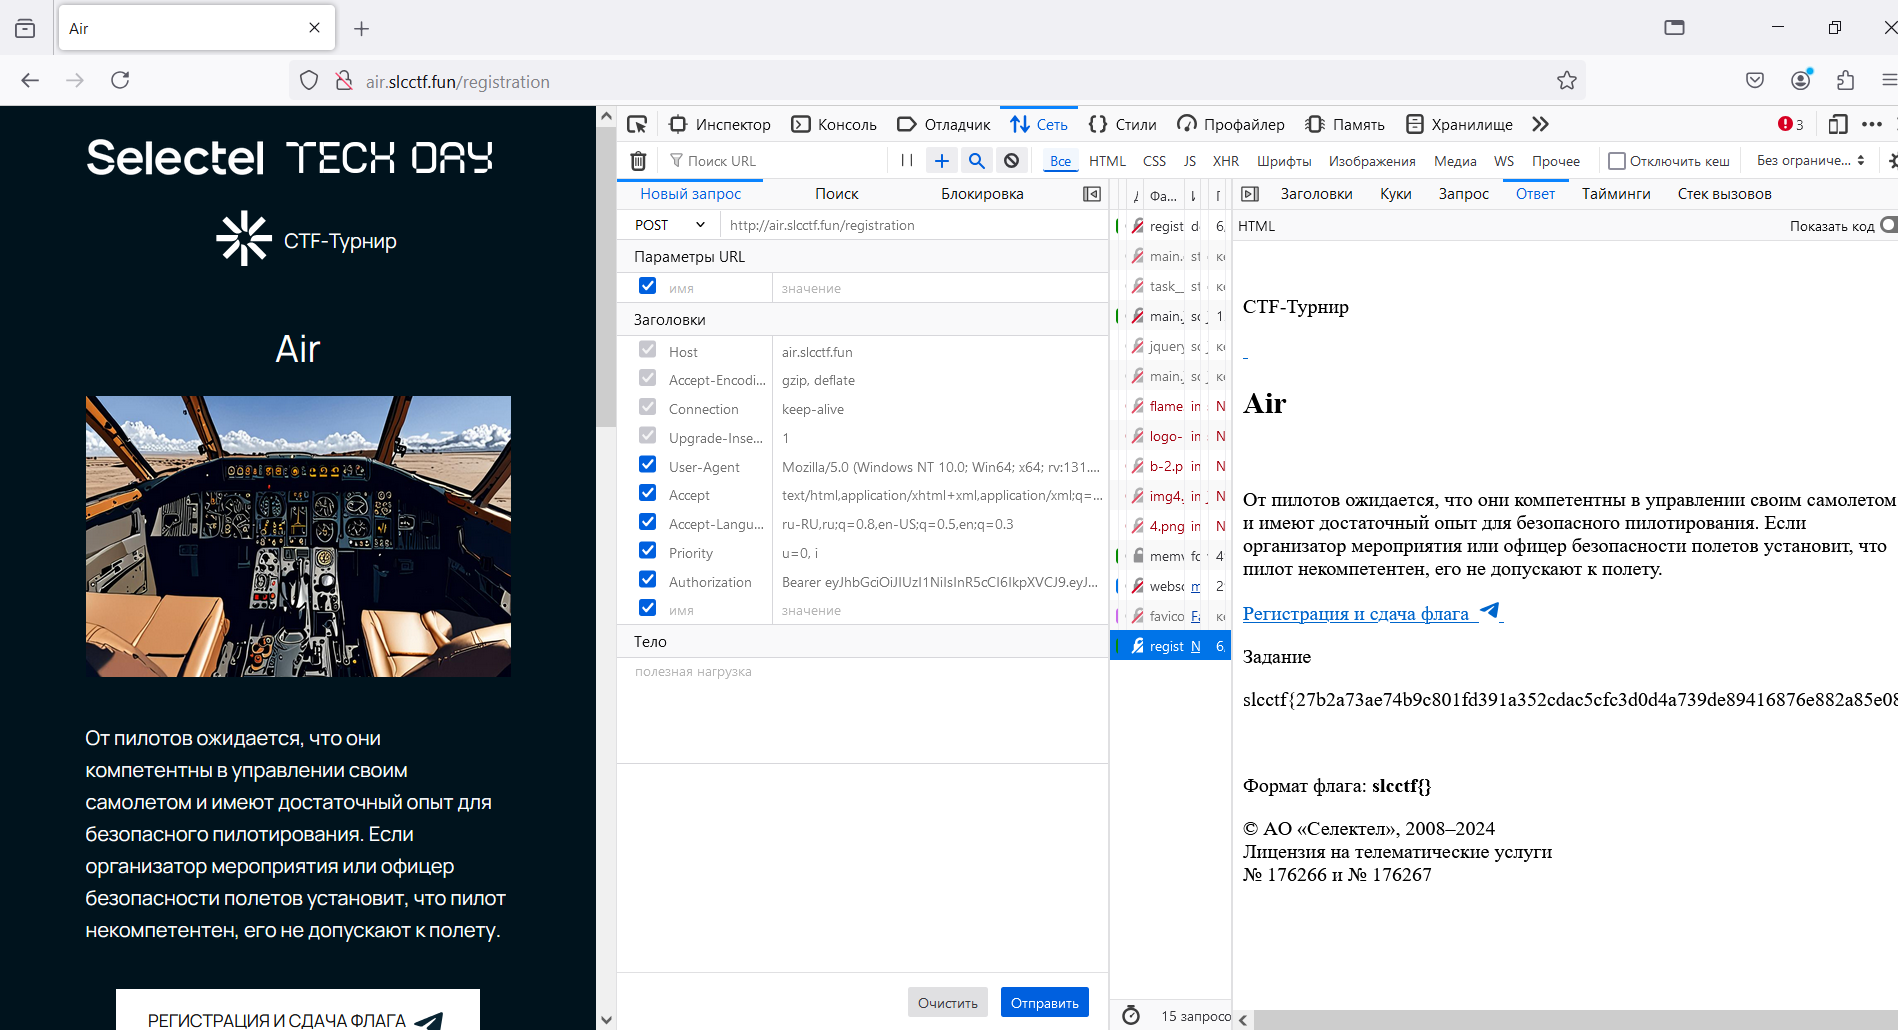This screenshot has width=1898, height=1030.
Task: Open the Firefox account icon
Action: [x=1801, y=80]
